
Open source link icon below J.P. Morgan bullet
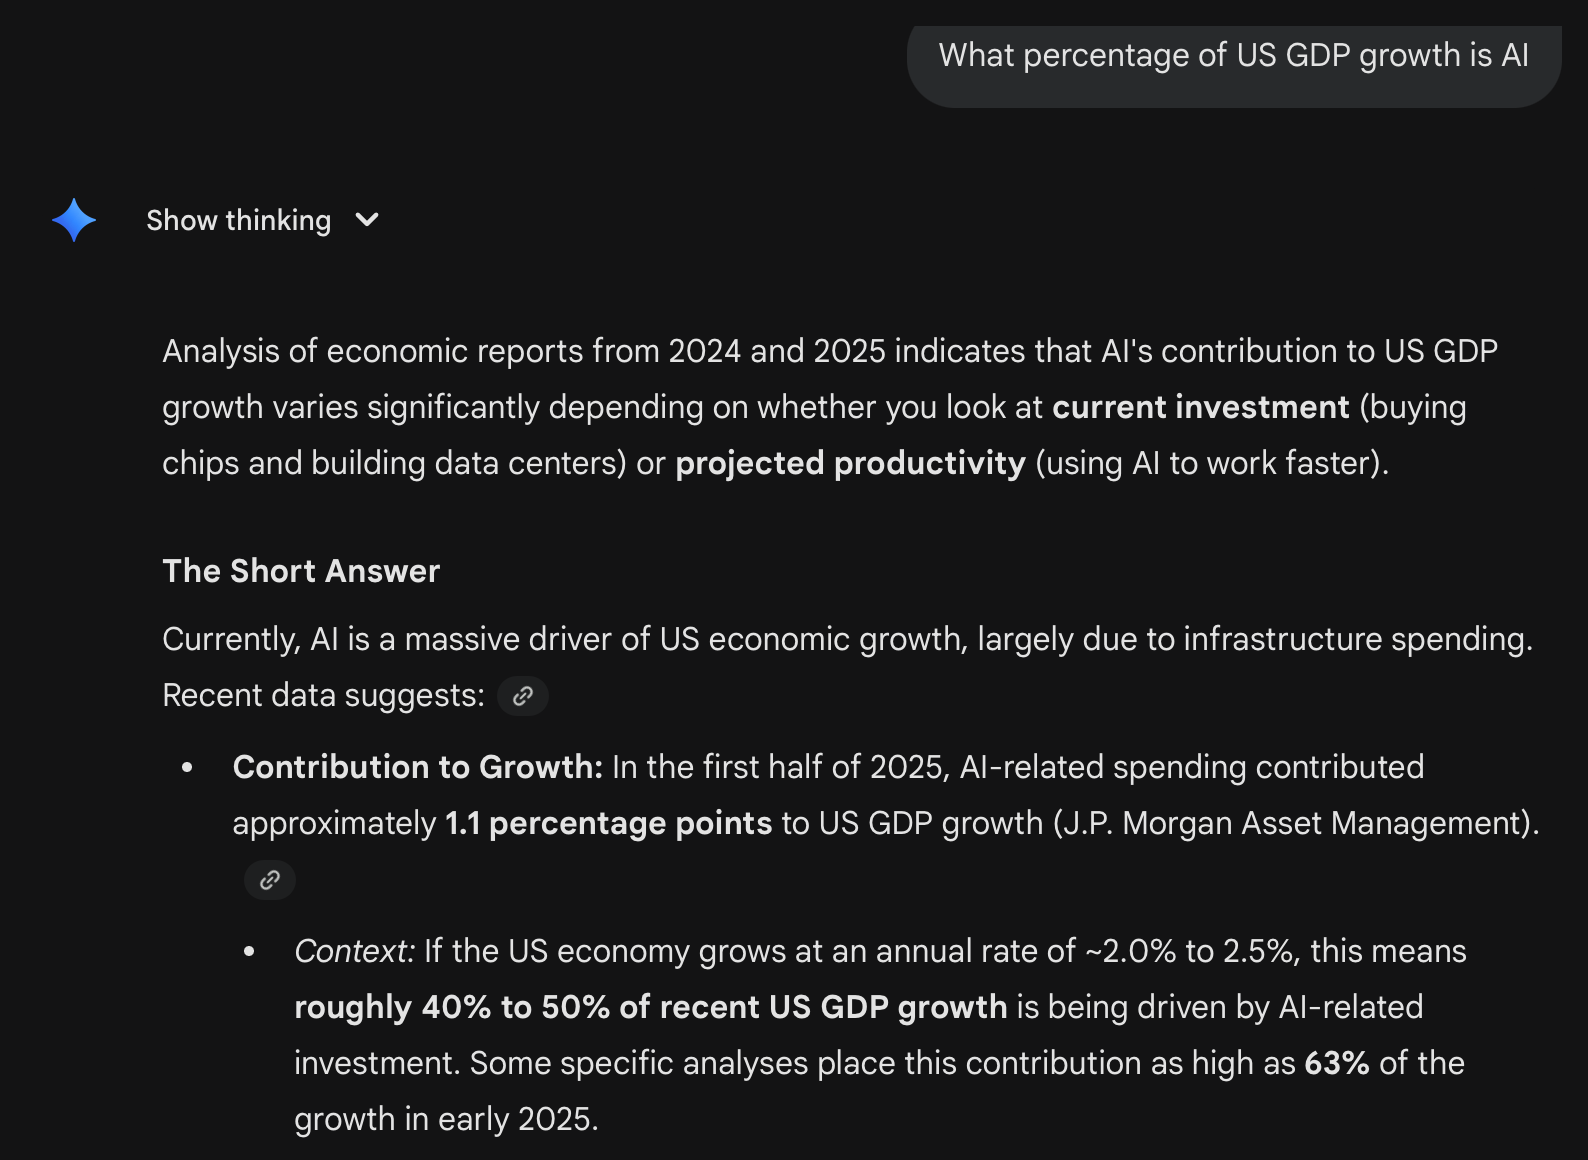pos(270,880)
